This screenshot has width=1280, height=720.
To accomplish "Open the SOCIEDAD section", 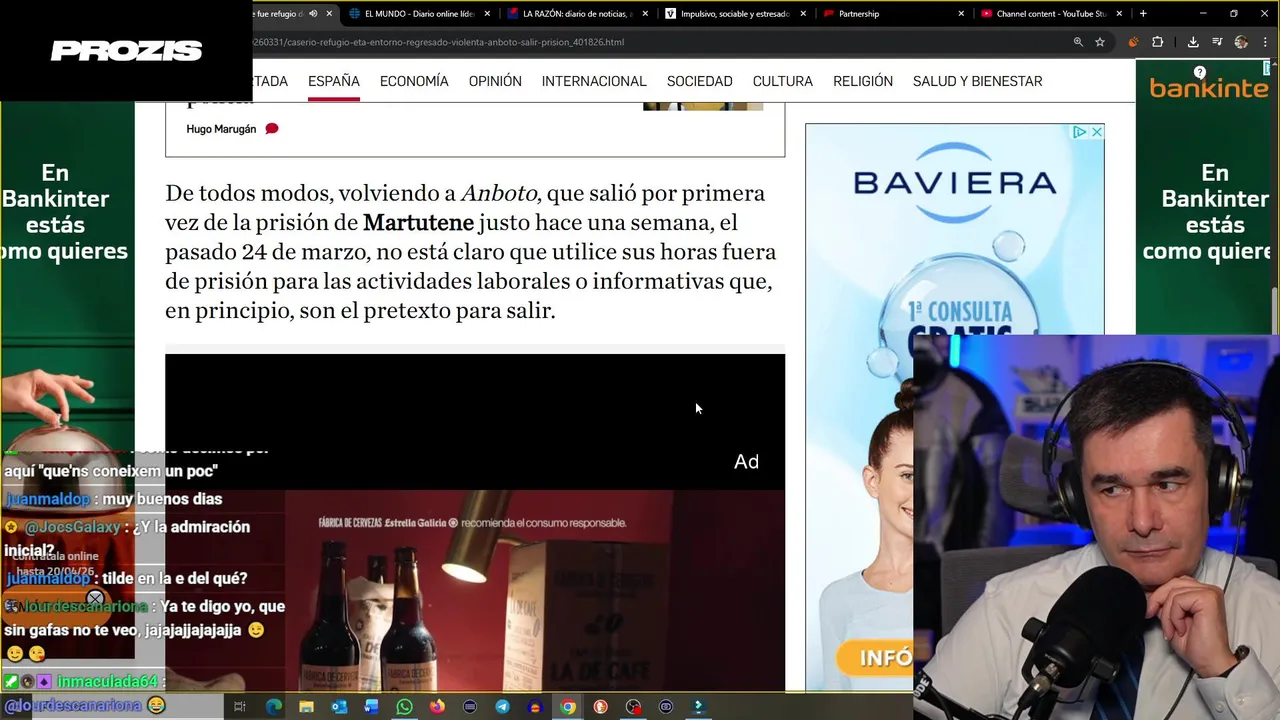I will tap(700, 81).
